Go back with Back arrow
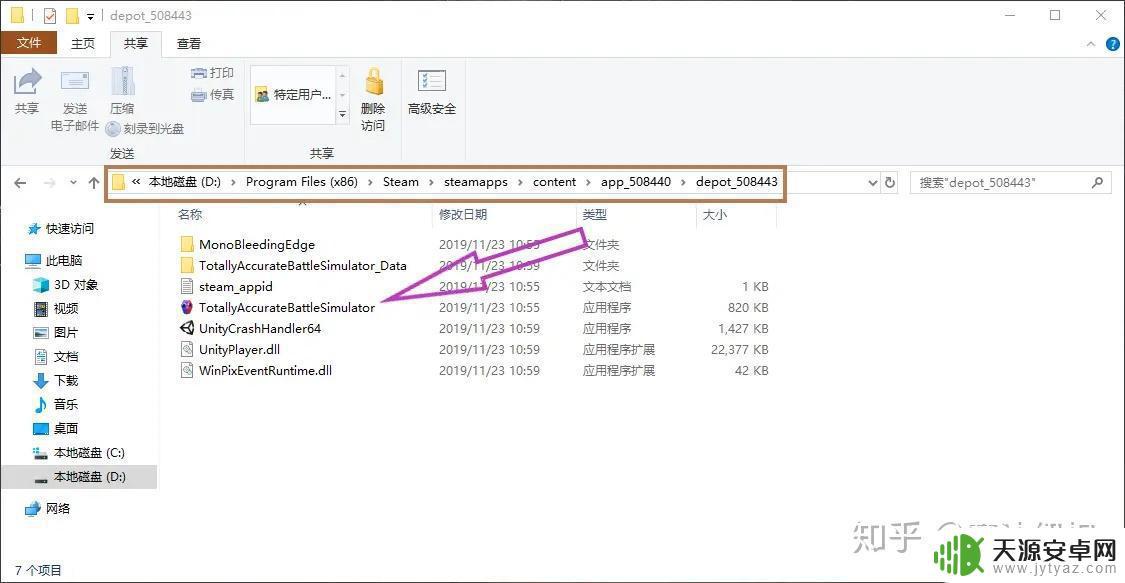 point(20,183)
